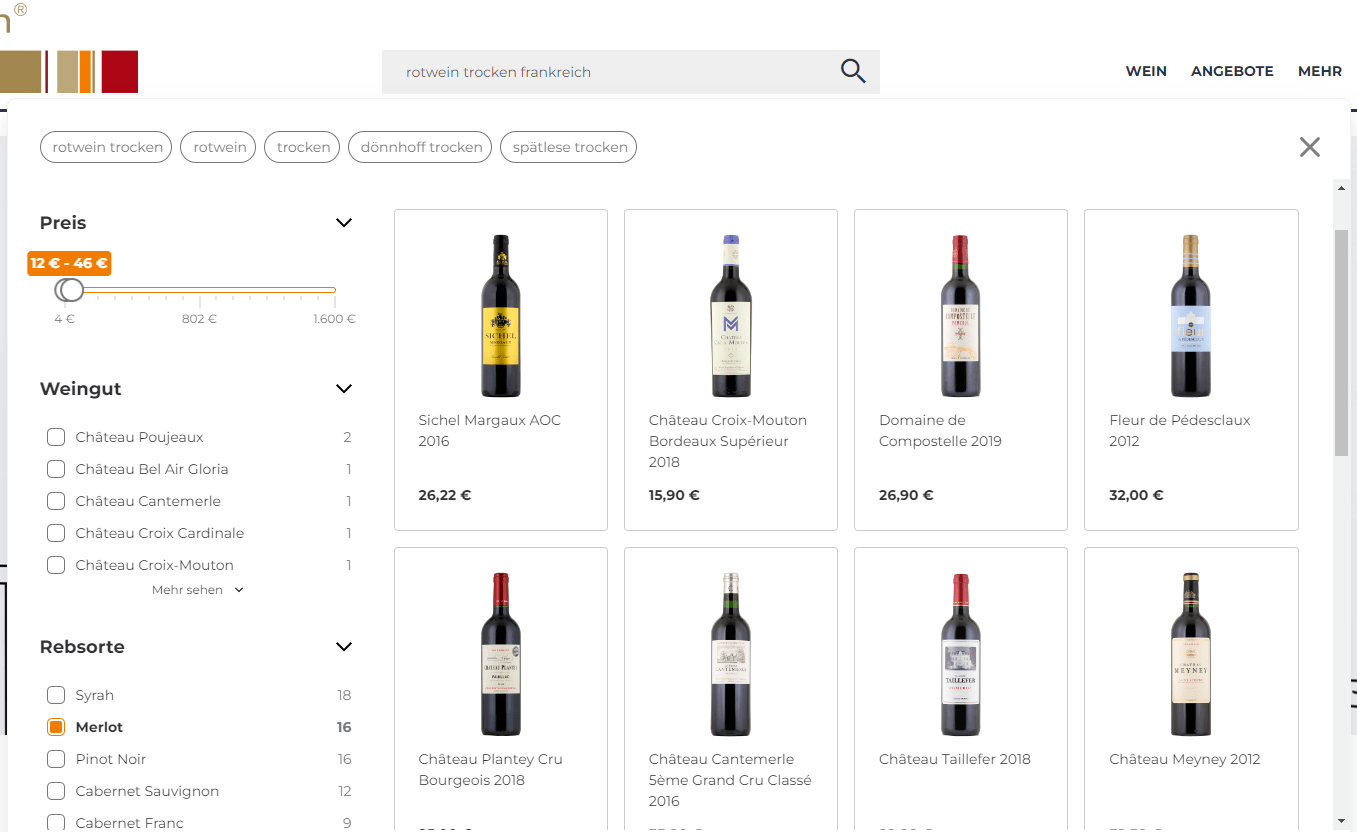Open 'Château Taillefer 2018' title
The image size is (1357, 832).
955,759
